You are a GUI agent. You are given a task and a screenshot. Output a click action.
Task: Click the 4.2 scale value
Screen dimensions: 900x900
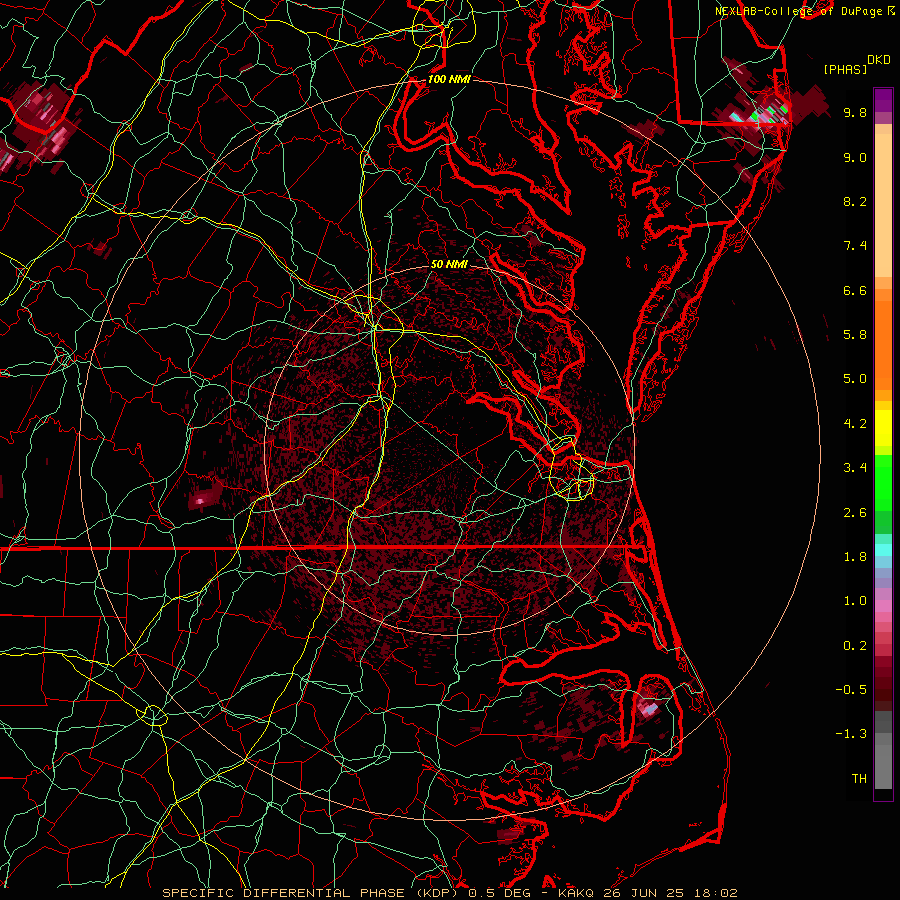tap(855, 424)
